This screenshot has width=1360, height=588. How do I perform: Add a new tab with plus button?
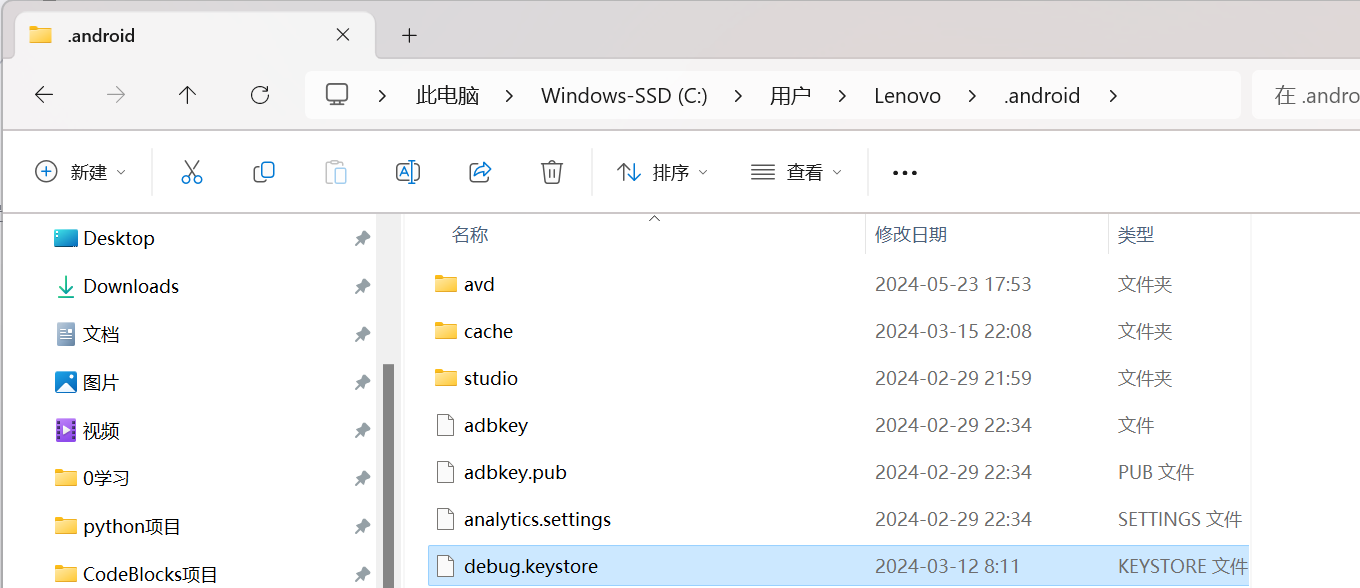pos(409,35)
